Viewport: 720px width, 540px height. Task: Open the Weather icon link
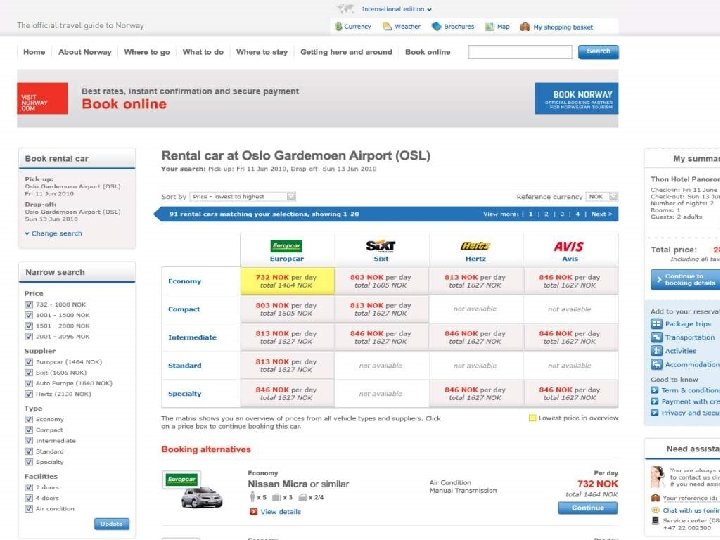pos(387,27)
